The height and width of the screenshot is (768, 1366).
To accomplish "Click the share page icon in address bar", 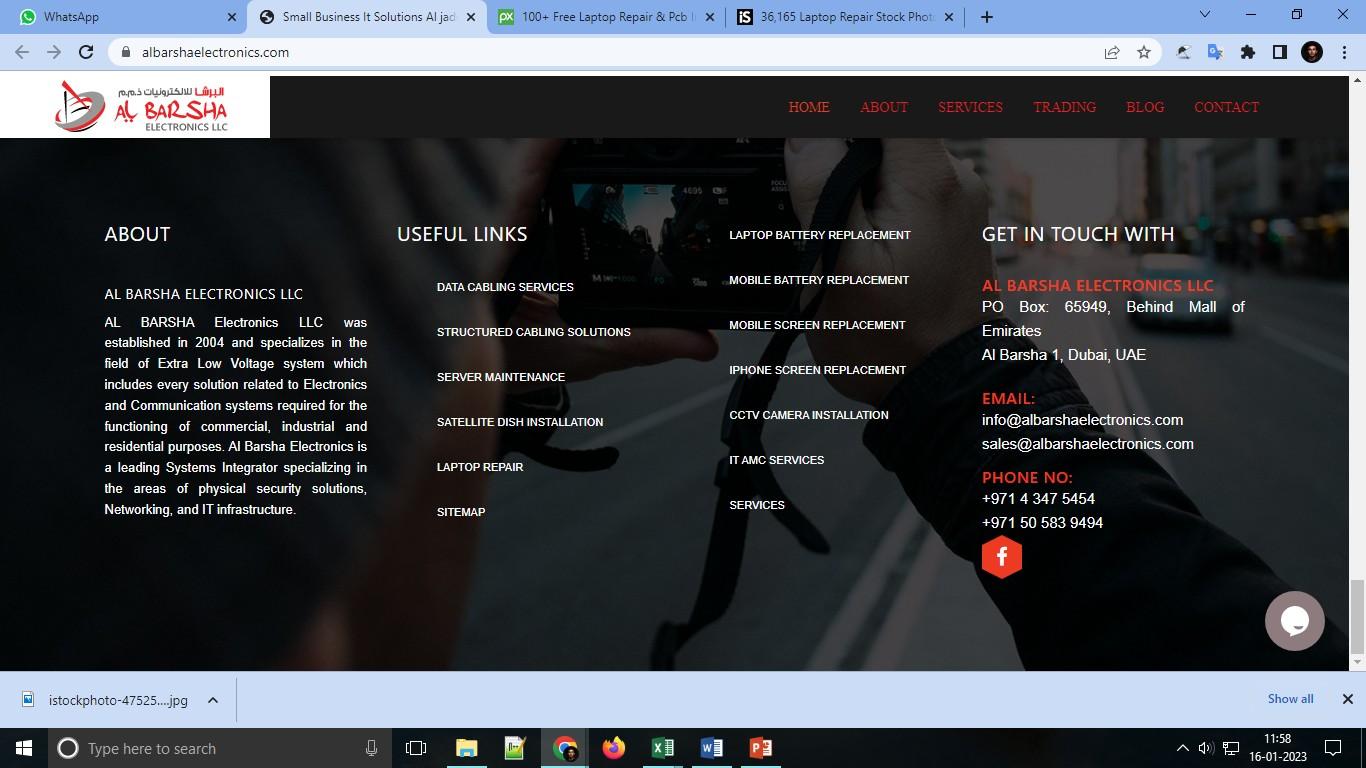I will [x=1112, y=52].
